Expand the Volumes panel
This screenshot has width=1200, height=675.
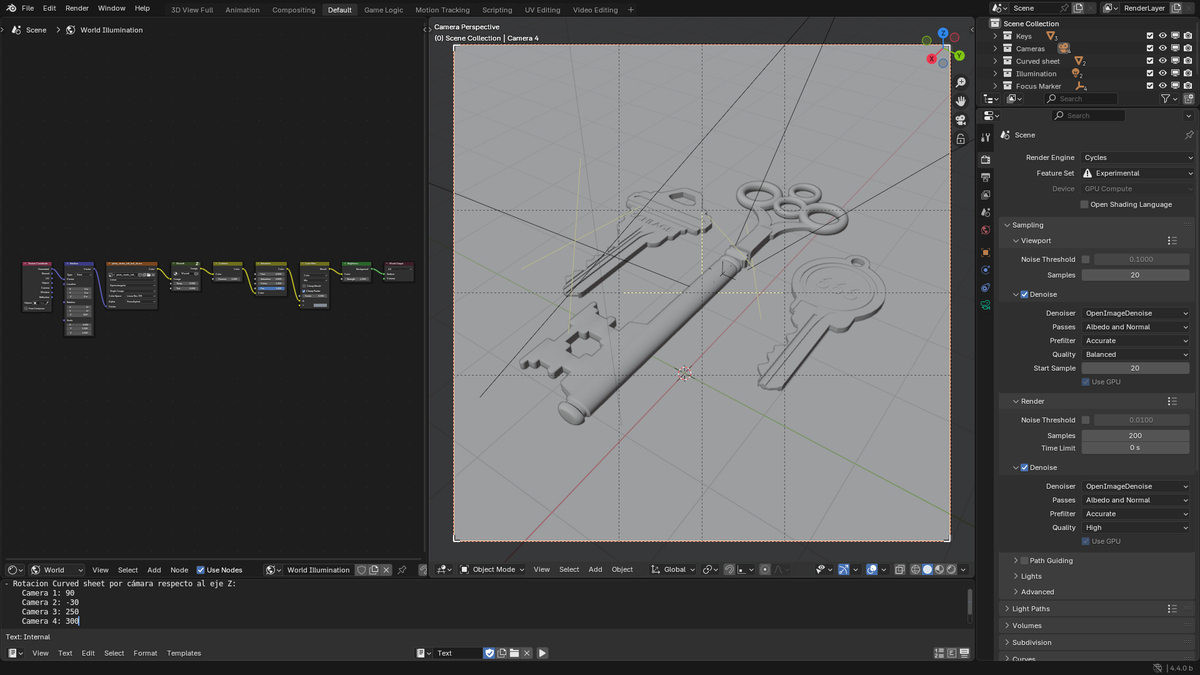coord(1026,625)
